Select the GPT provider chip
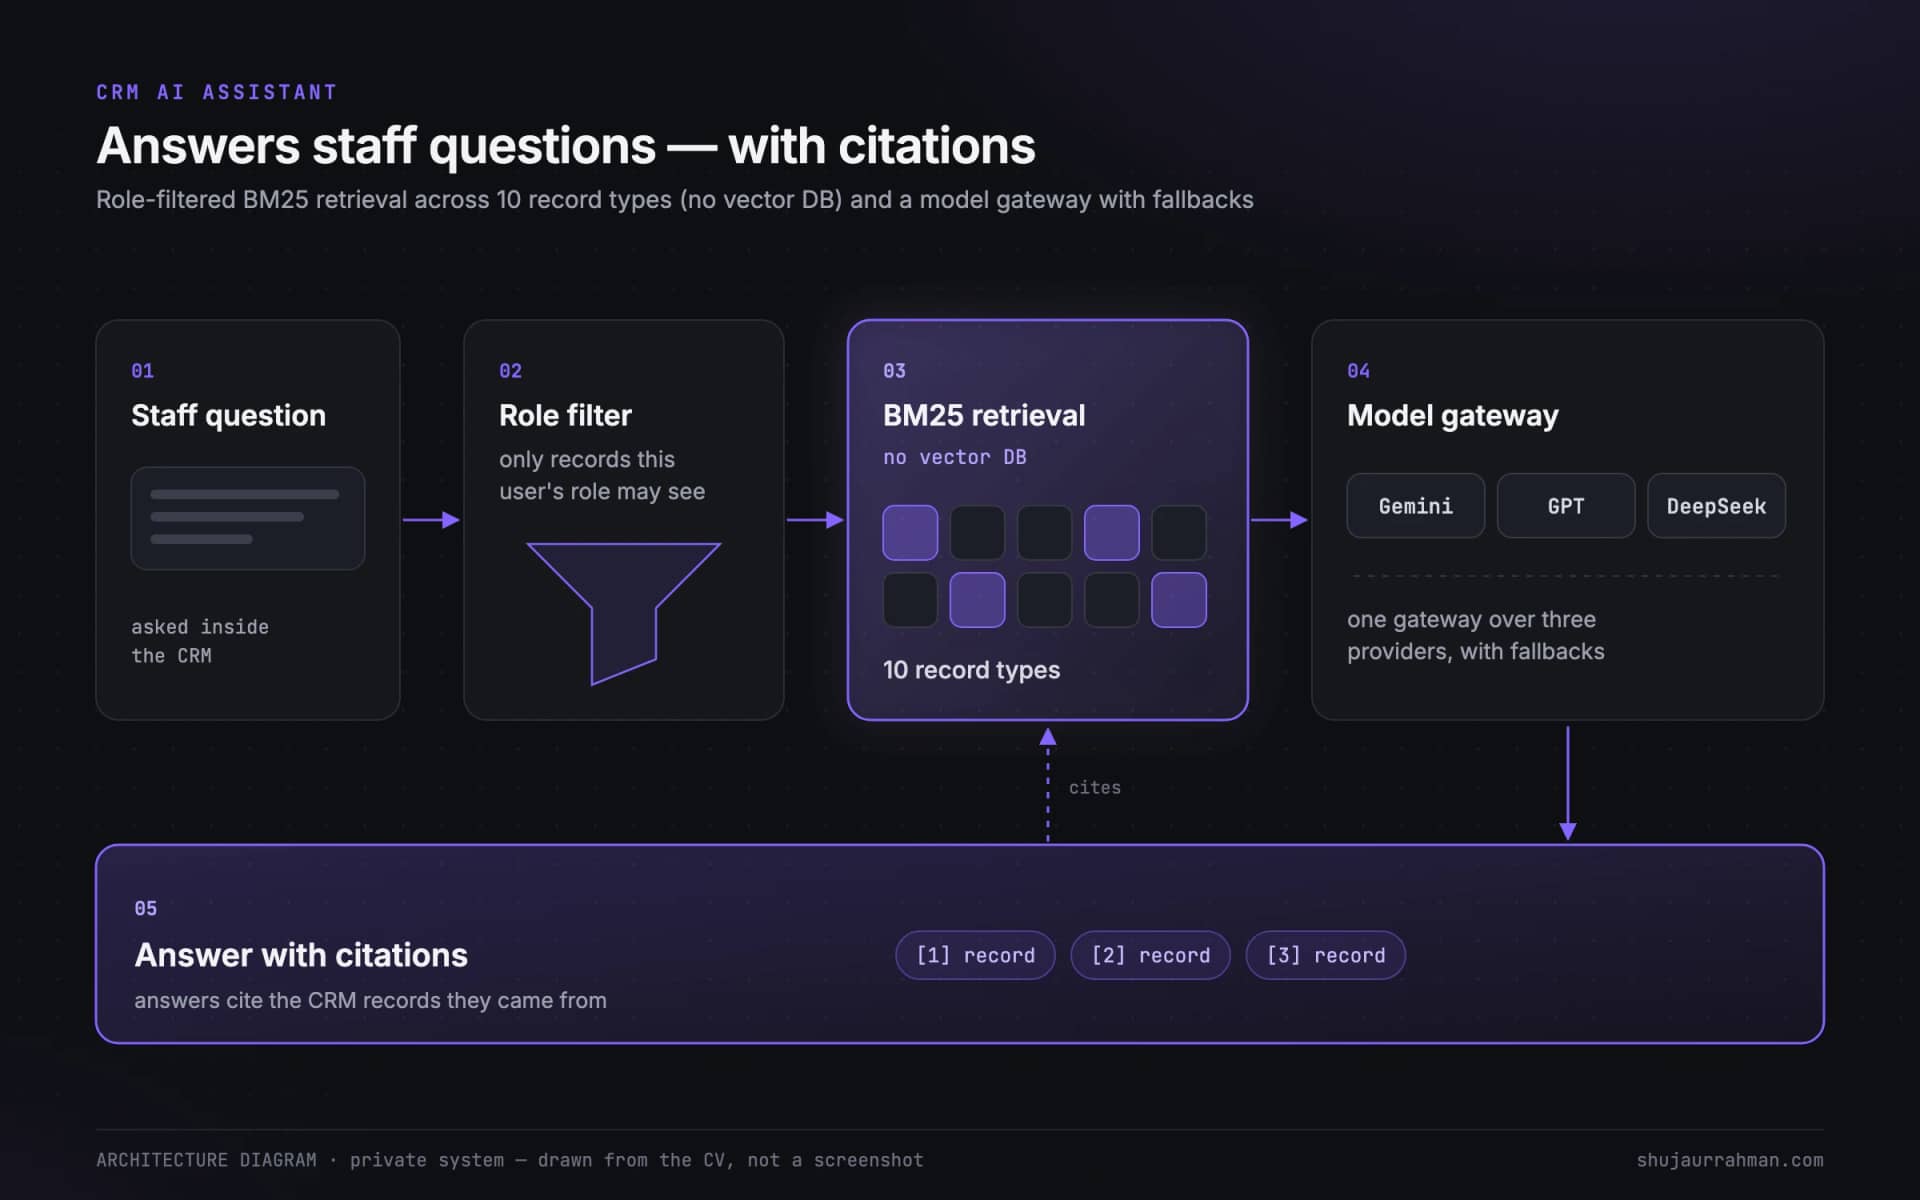1920x1200 pixels. click(x=1566, y=506)
